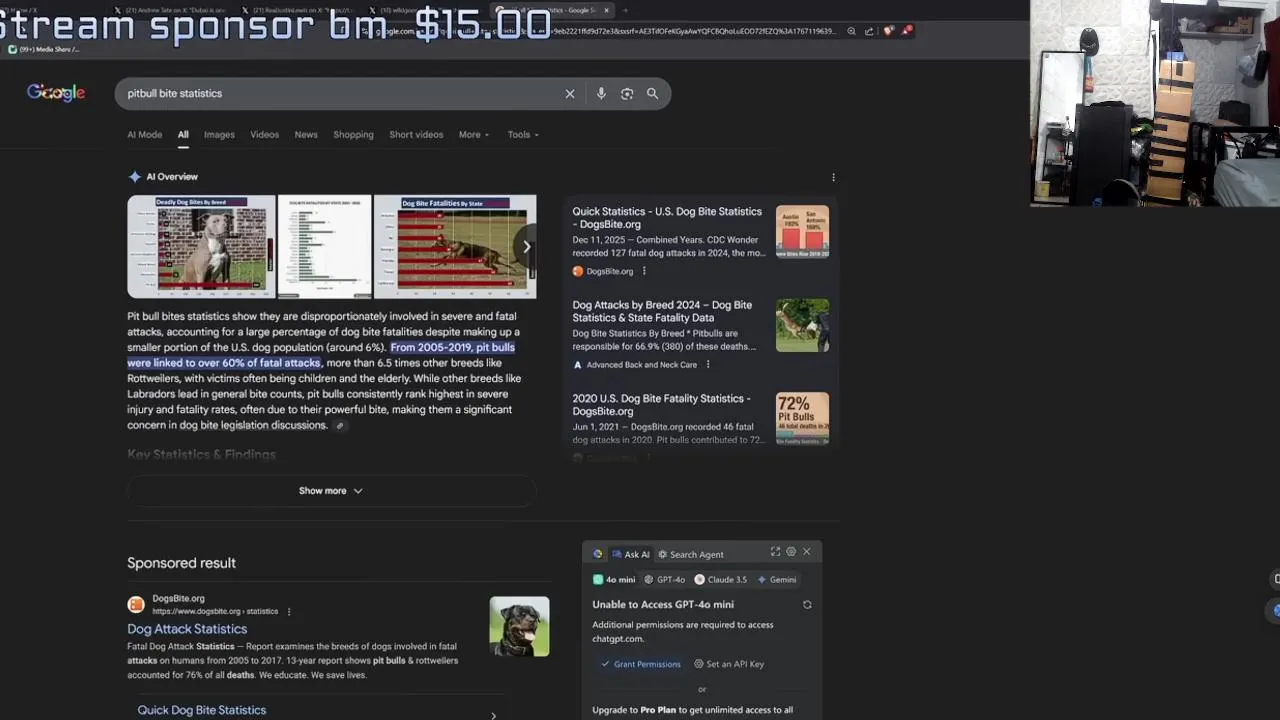Click Set an API Key

point(729,664)
